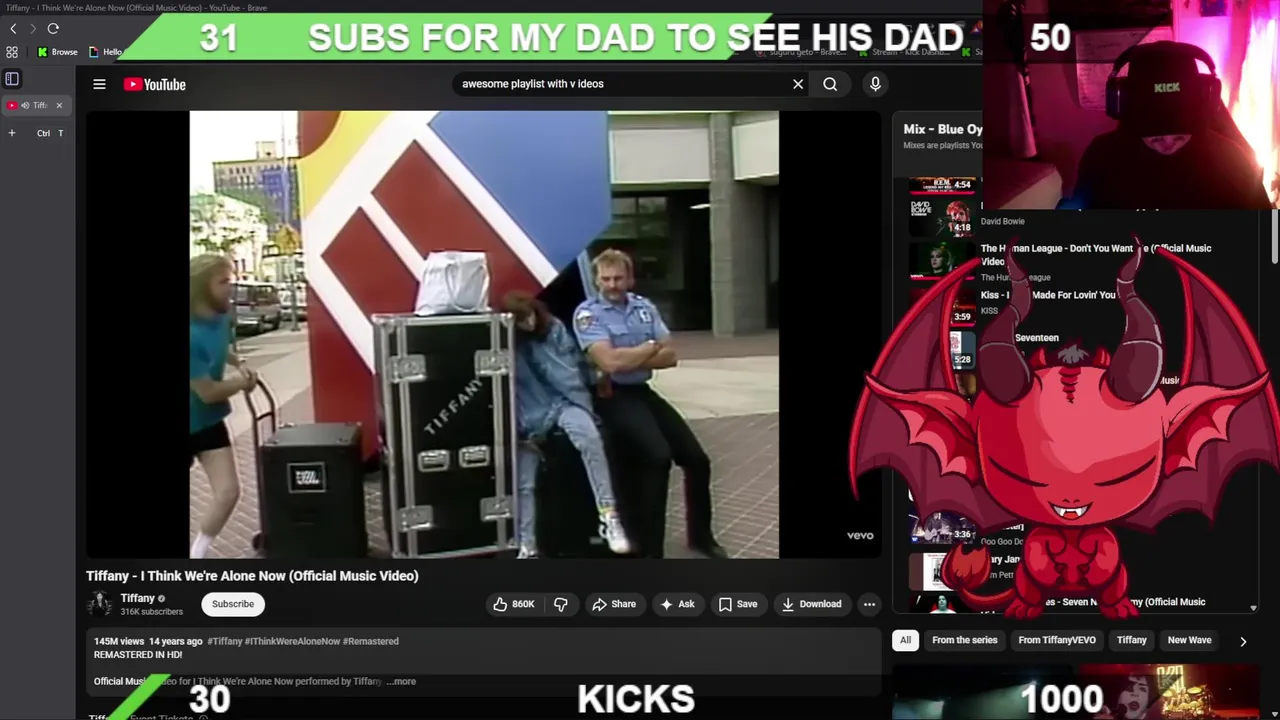This screenshot has height=720, width=1280.
Task: Open the Ask AI button
Action: 677,604
